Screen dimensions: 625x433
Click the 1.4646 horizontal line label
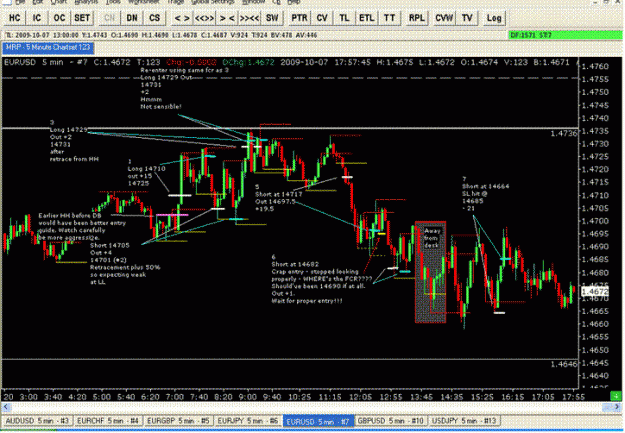(x=564, y=364)
